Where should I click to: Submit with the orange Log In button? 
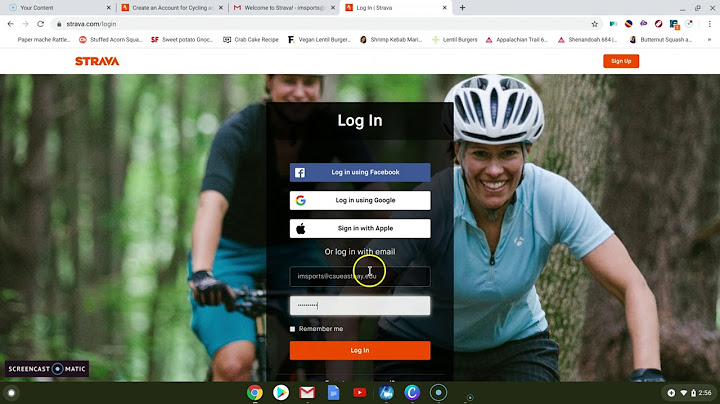click(360, 350)
